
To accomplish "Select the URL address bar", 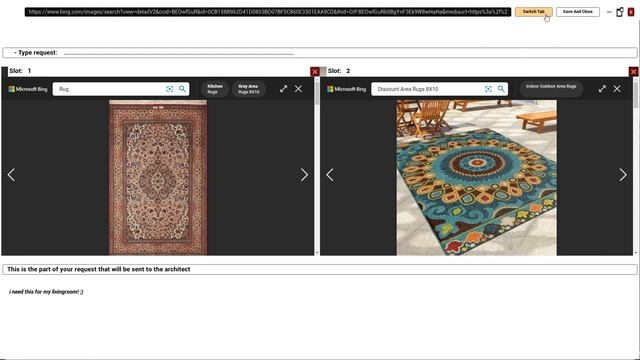I will [x=268, y=12].
